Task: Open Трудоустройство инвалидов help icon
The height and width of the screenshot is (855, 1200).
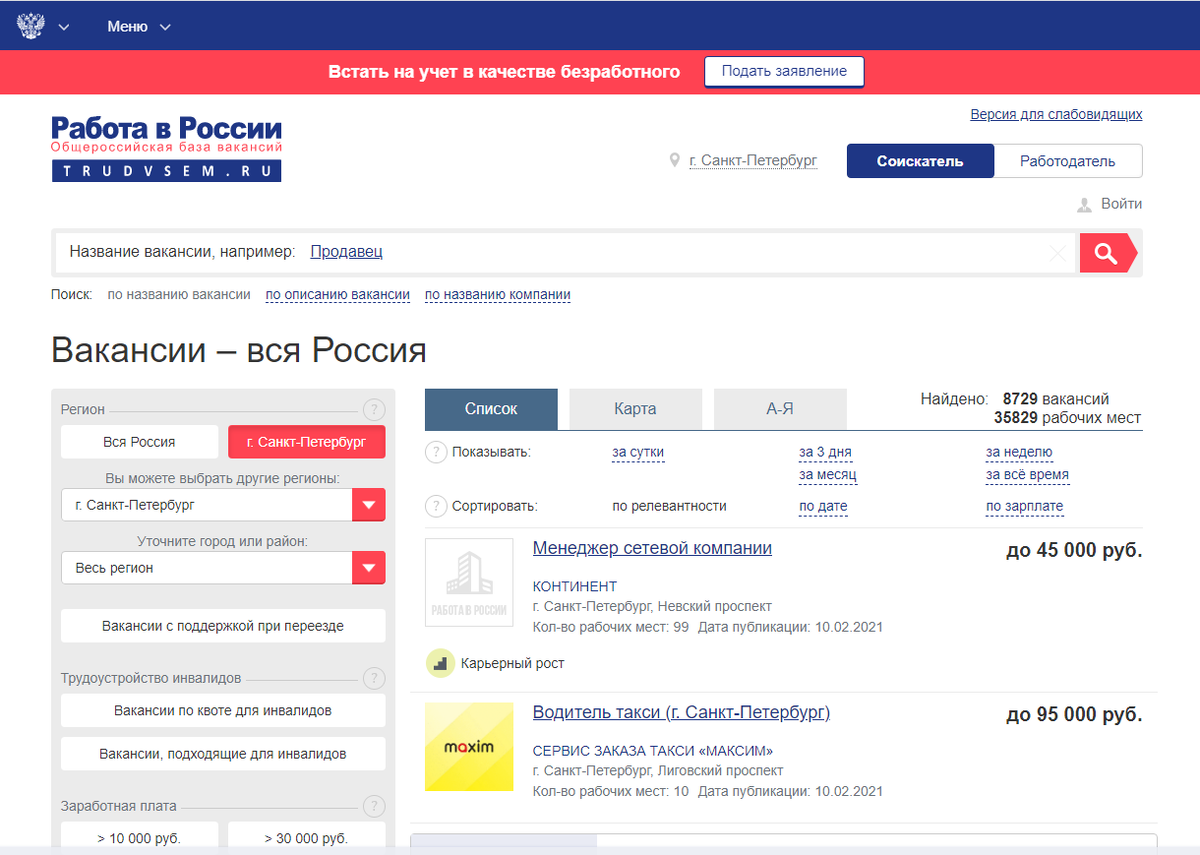Action: (x=374, y=678)
